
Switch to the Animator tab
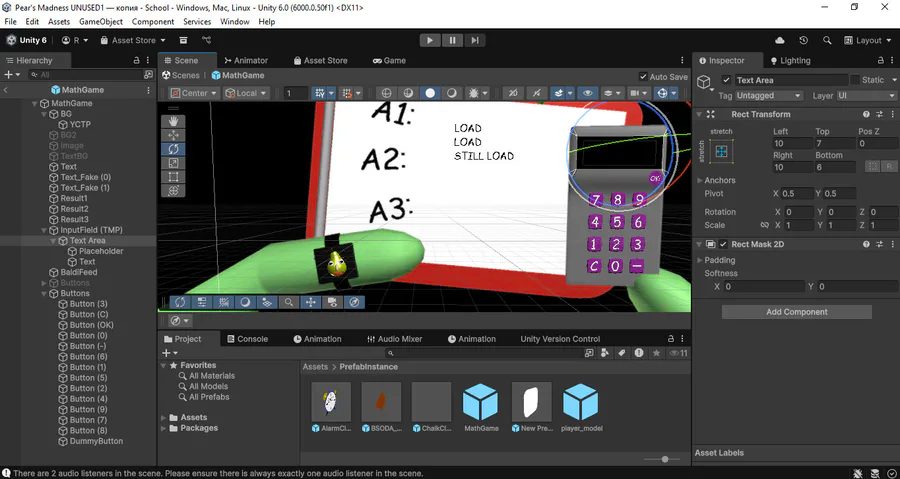(246, 60)
